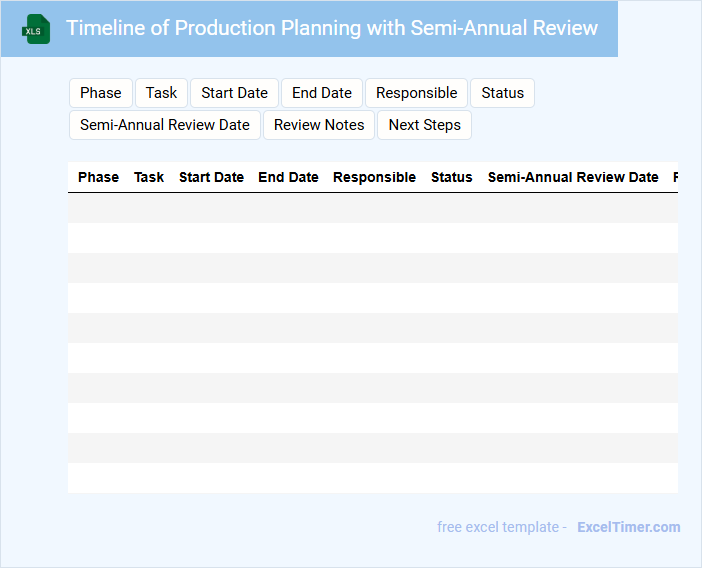This screenshot has width=702, height=568.
Task: Select the Start Date column header
Action: pyautogui.click(x=211, y=177)
